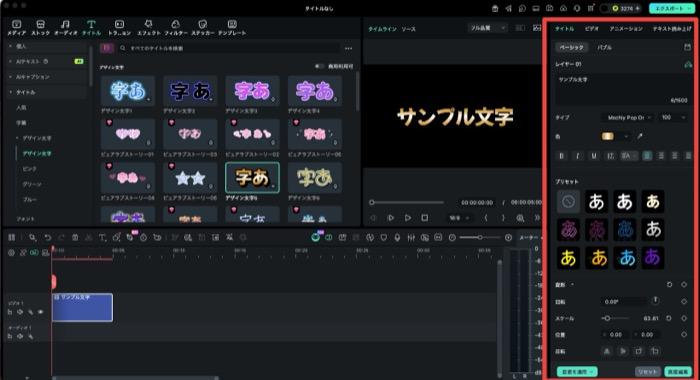Viewport: 700px width, 380px height.
Task: Add keyframe diamond on スケール row
Action: click(684, 318)
